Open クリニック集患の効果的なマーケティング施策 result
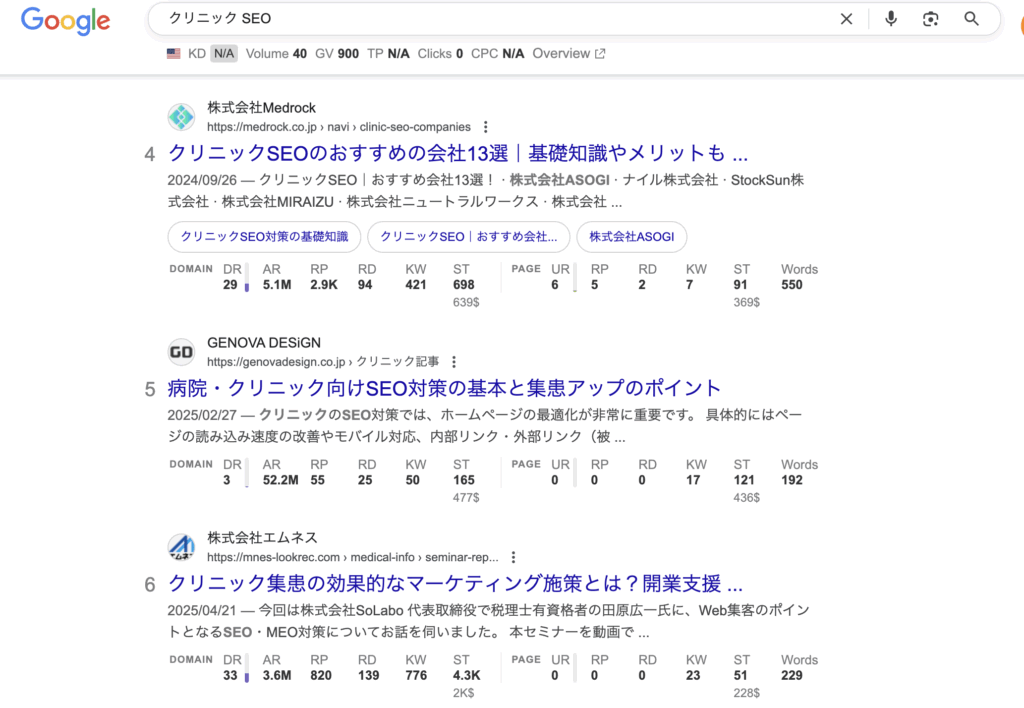Image resolution: width=1024 pixels, height=708 pixels. pos(455,583)
